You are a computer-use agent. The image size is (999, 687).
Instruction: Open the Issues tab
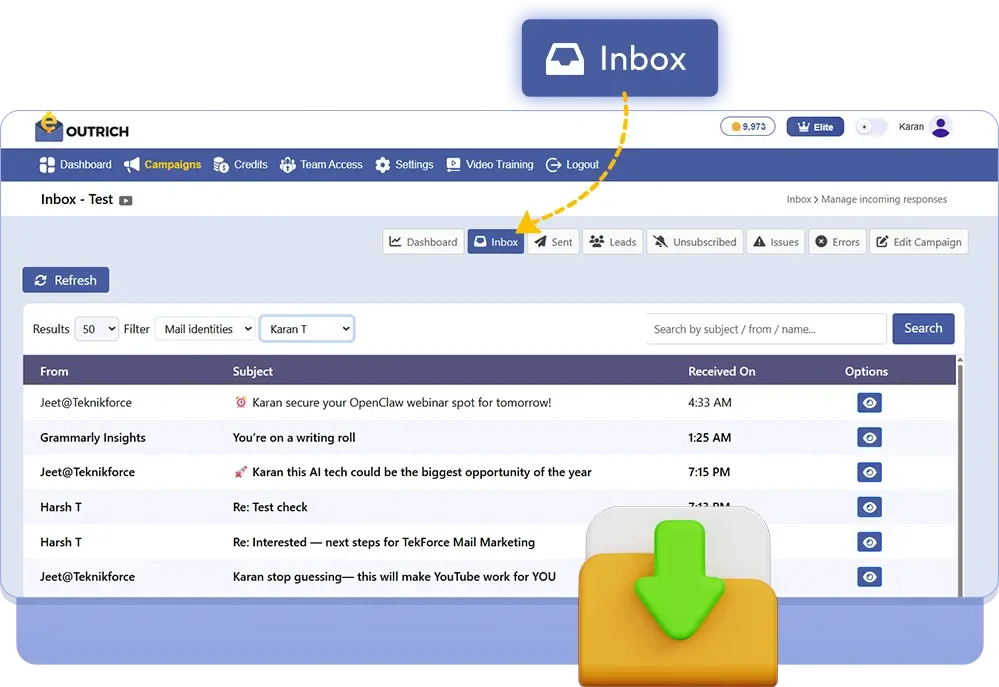click(775, 242)
